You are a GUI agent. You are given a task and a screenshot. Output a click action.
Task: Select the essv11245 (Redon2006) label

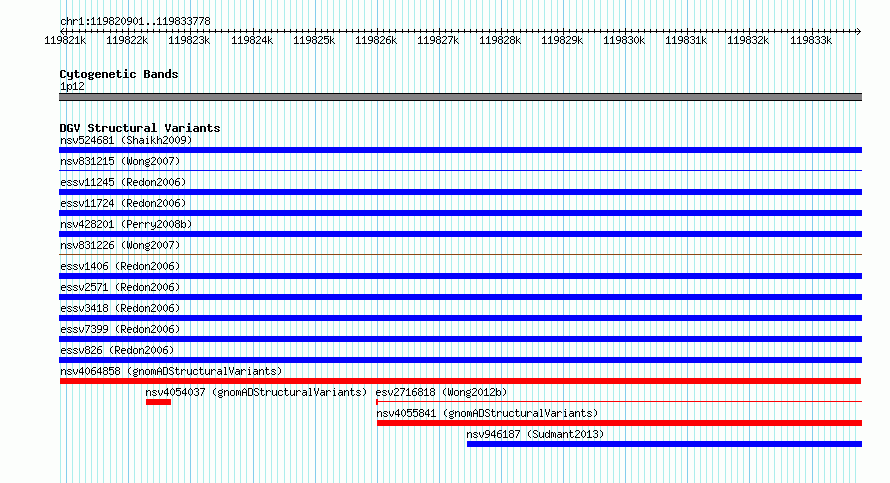tap(123, 182)
